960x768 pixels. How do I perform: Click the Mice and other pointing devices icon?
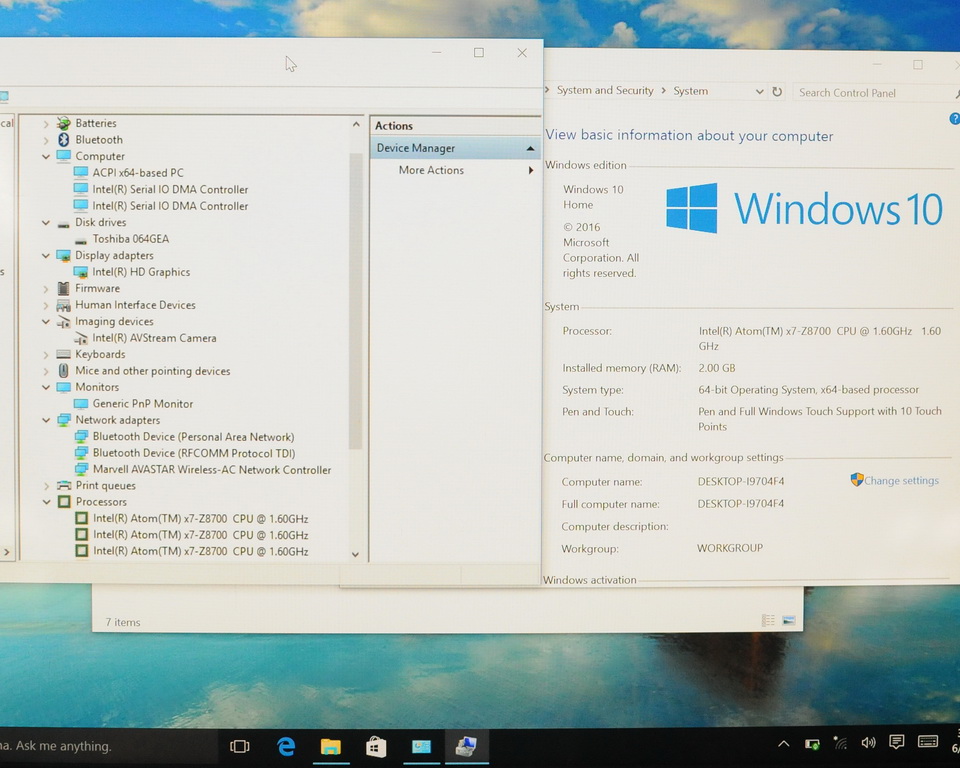click(63, 371)
